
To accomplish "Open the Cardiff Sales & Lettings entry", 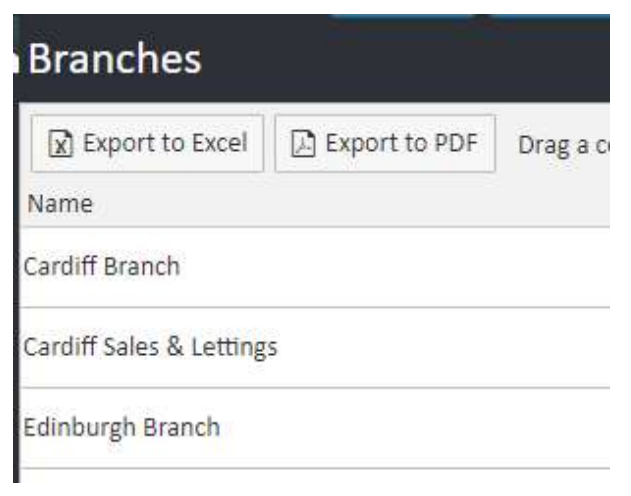I will [x=152, y=347].
